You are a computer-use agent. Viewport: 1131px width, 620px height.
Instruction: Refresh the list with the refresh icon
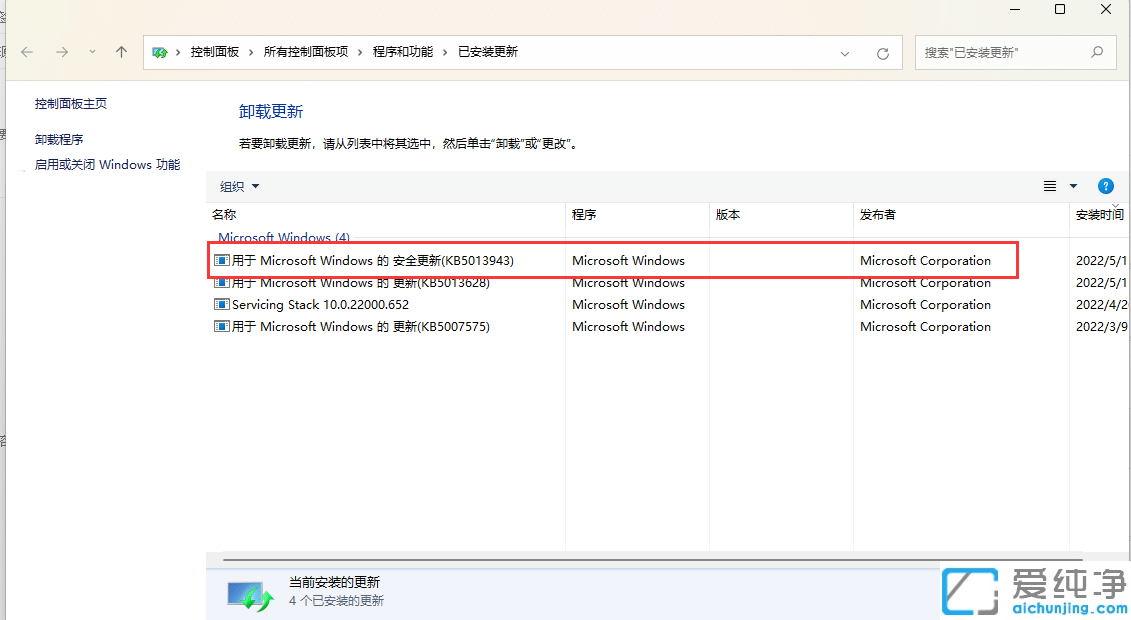[x=883, y=53]
